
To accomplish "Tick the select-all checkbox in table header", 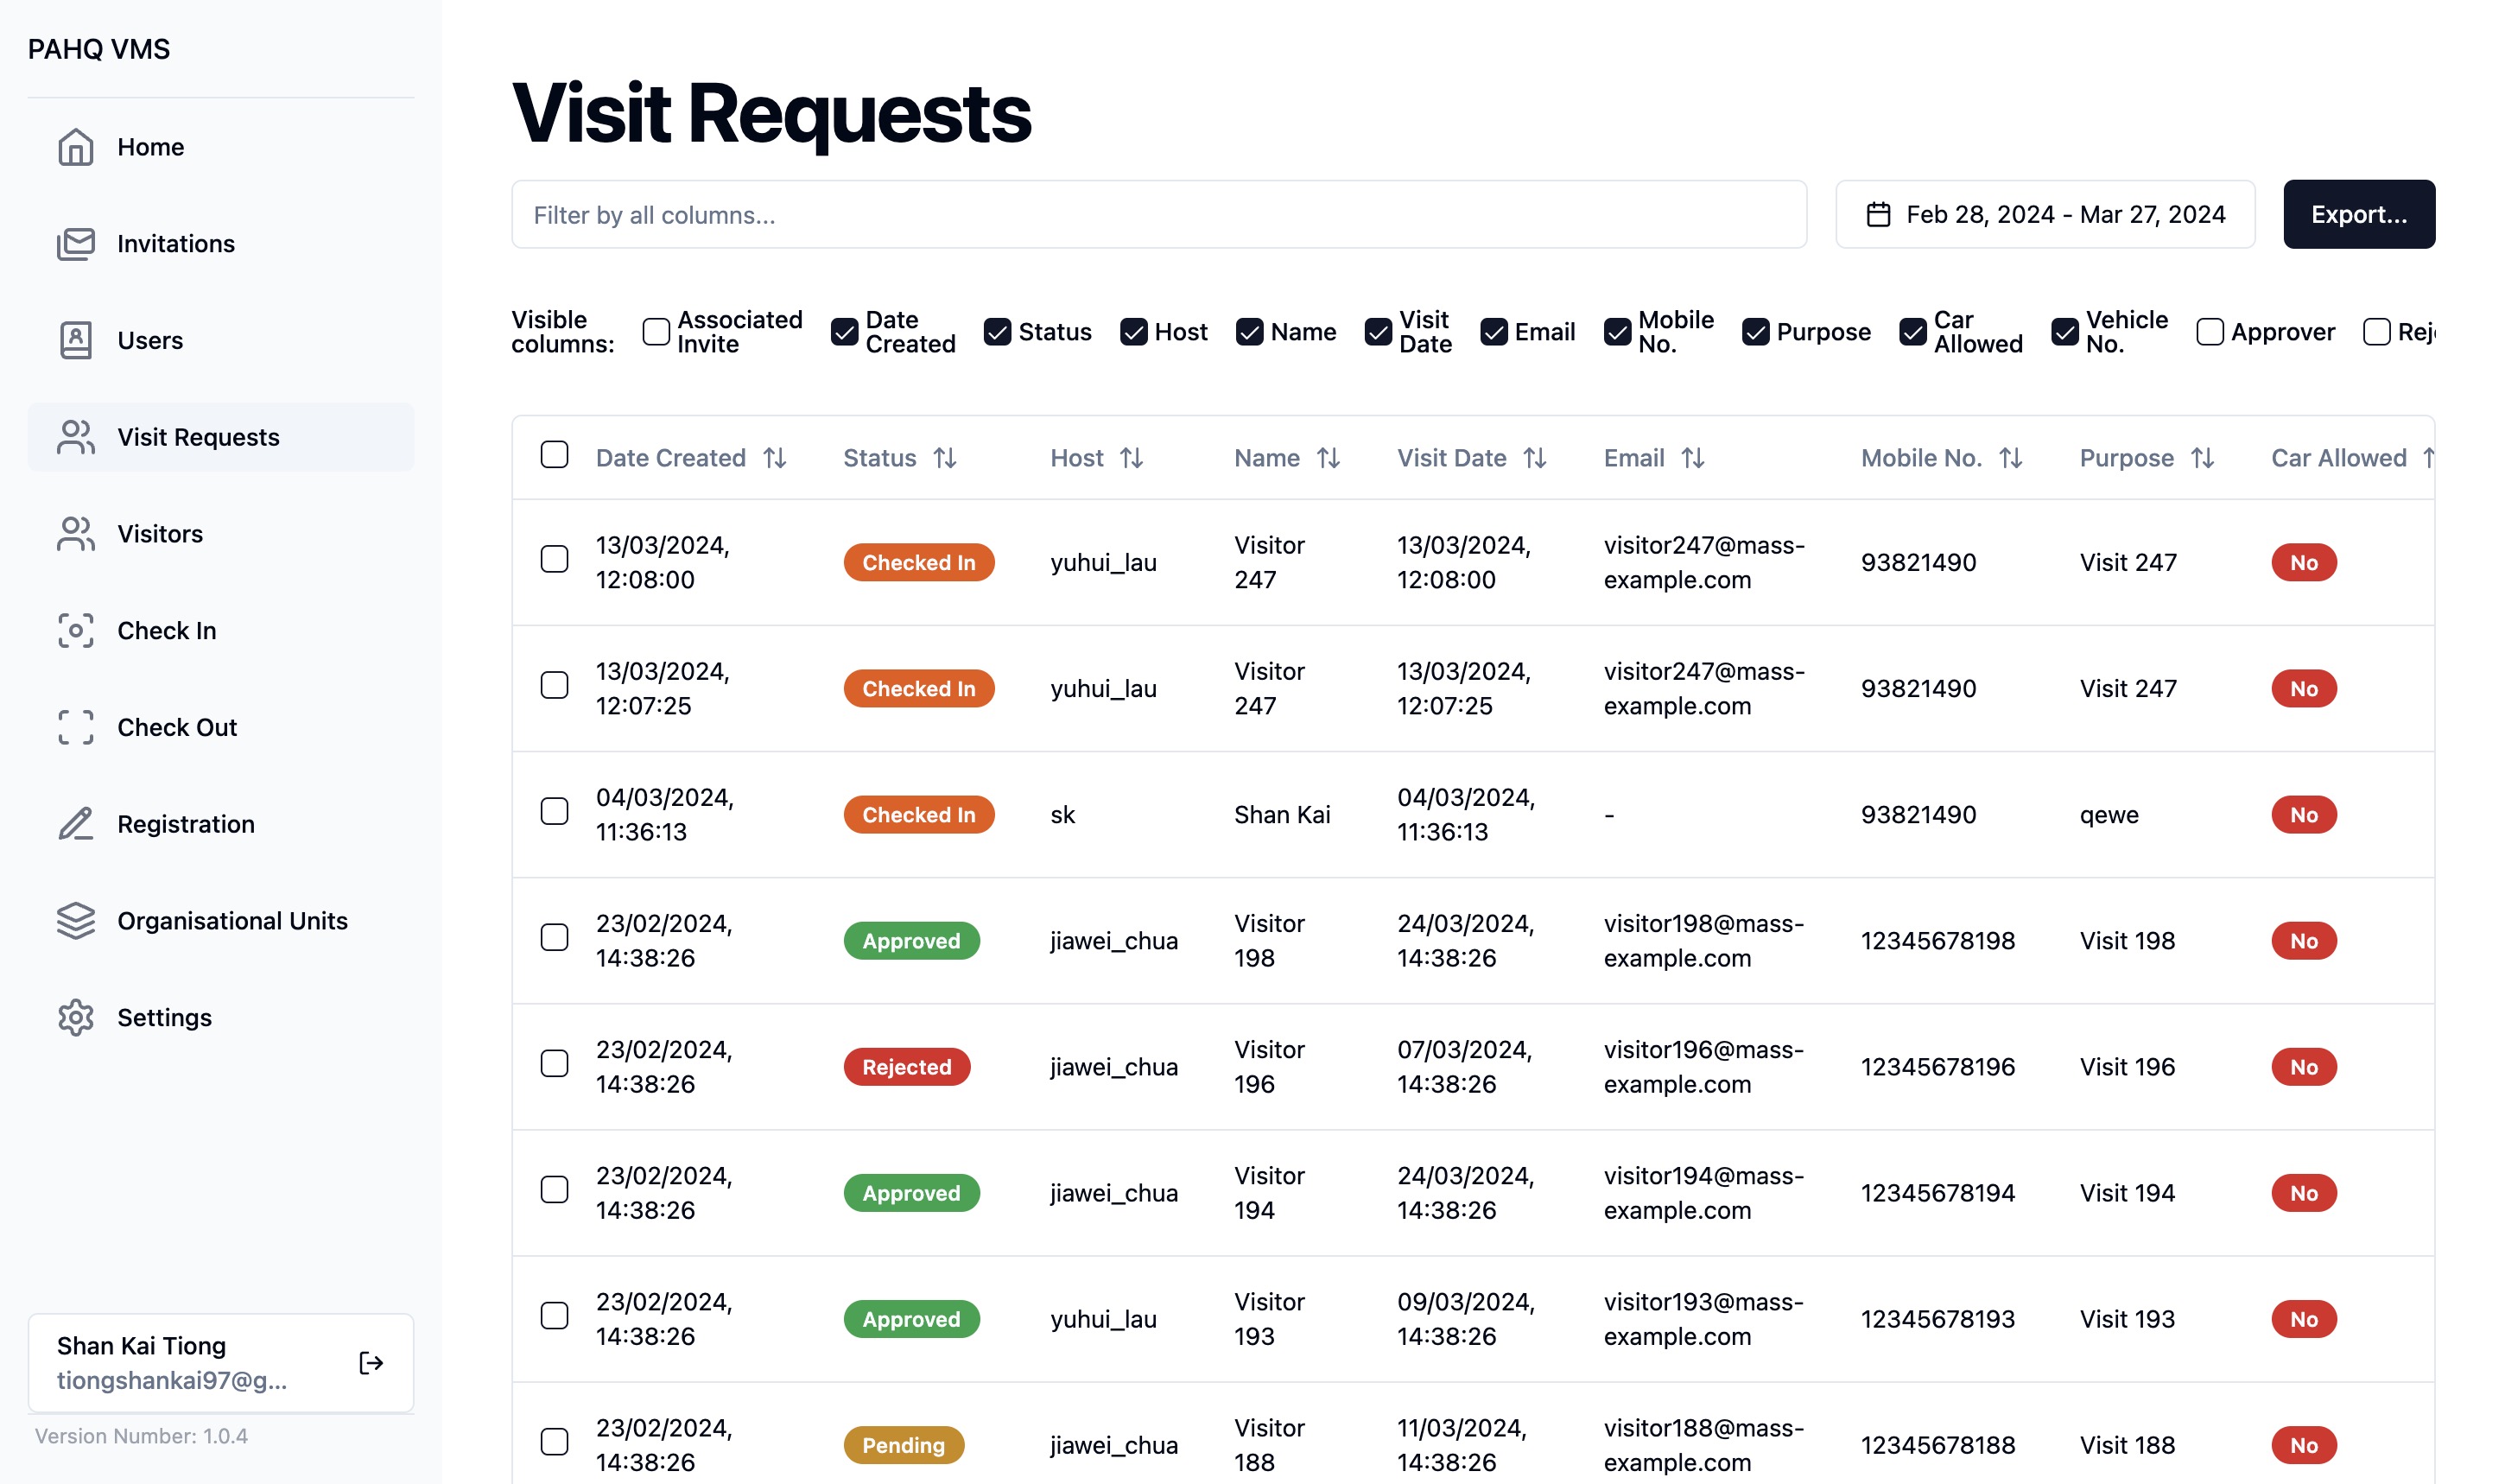I will tap(554, 455).
